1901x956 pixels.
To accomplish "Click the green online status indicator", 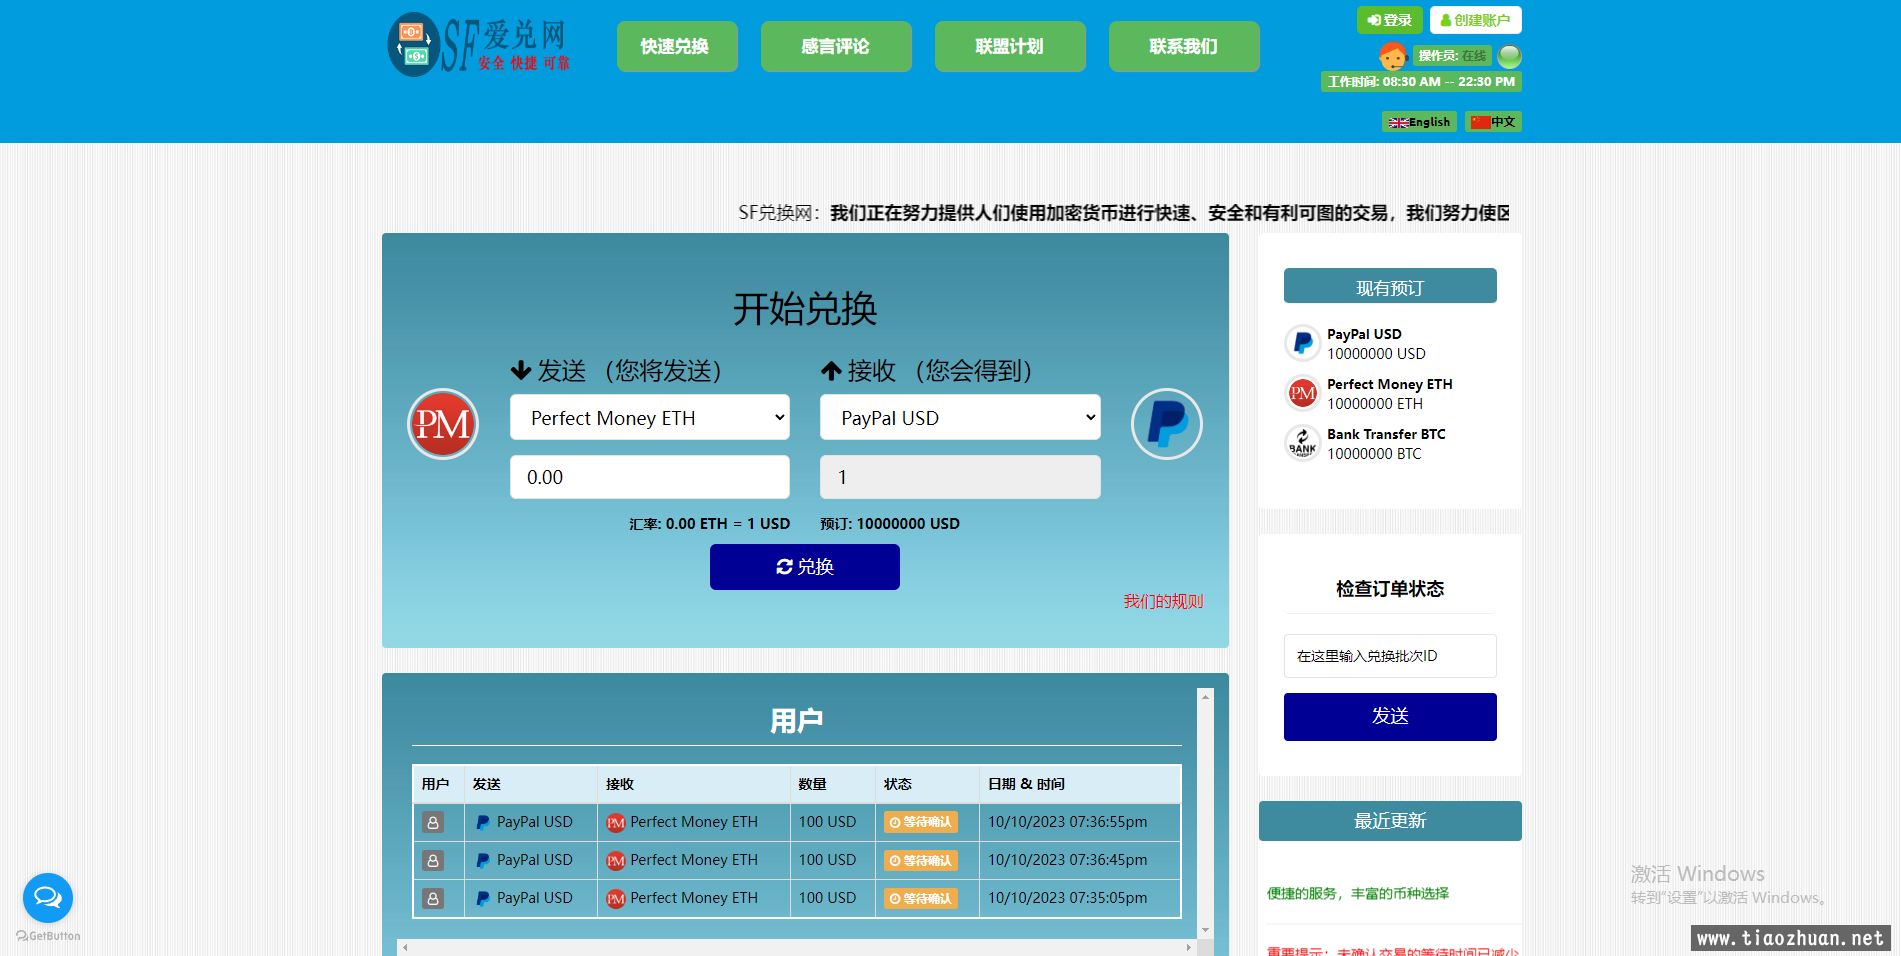I will point(1509,56).
